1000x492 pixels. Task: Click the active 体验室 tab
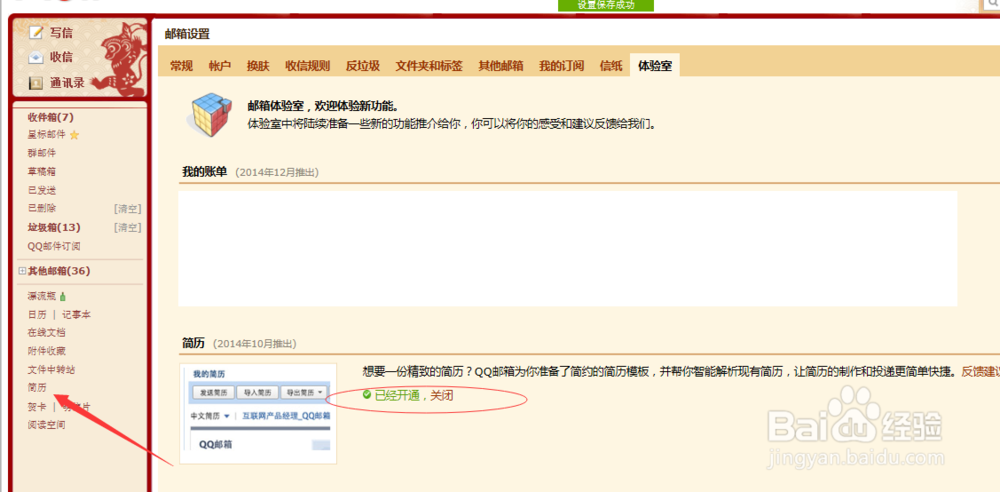654,66
